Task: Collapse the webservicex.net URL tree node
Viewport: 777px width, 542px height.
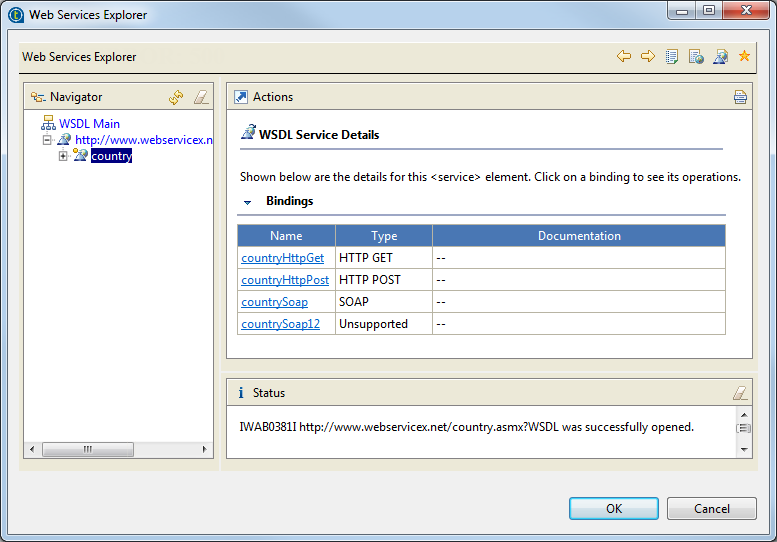Action: (48, 140)
